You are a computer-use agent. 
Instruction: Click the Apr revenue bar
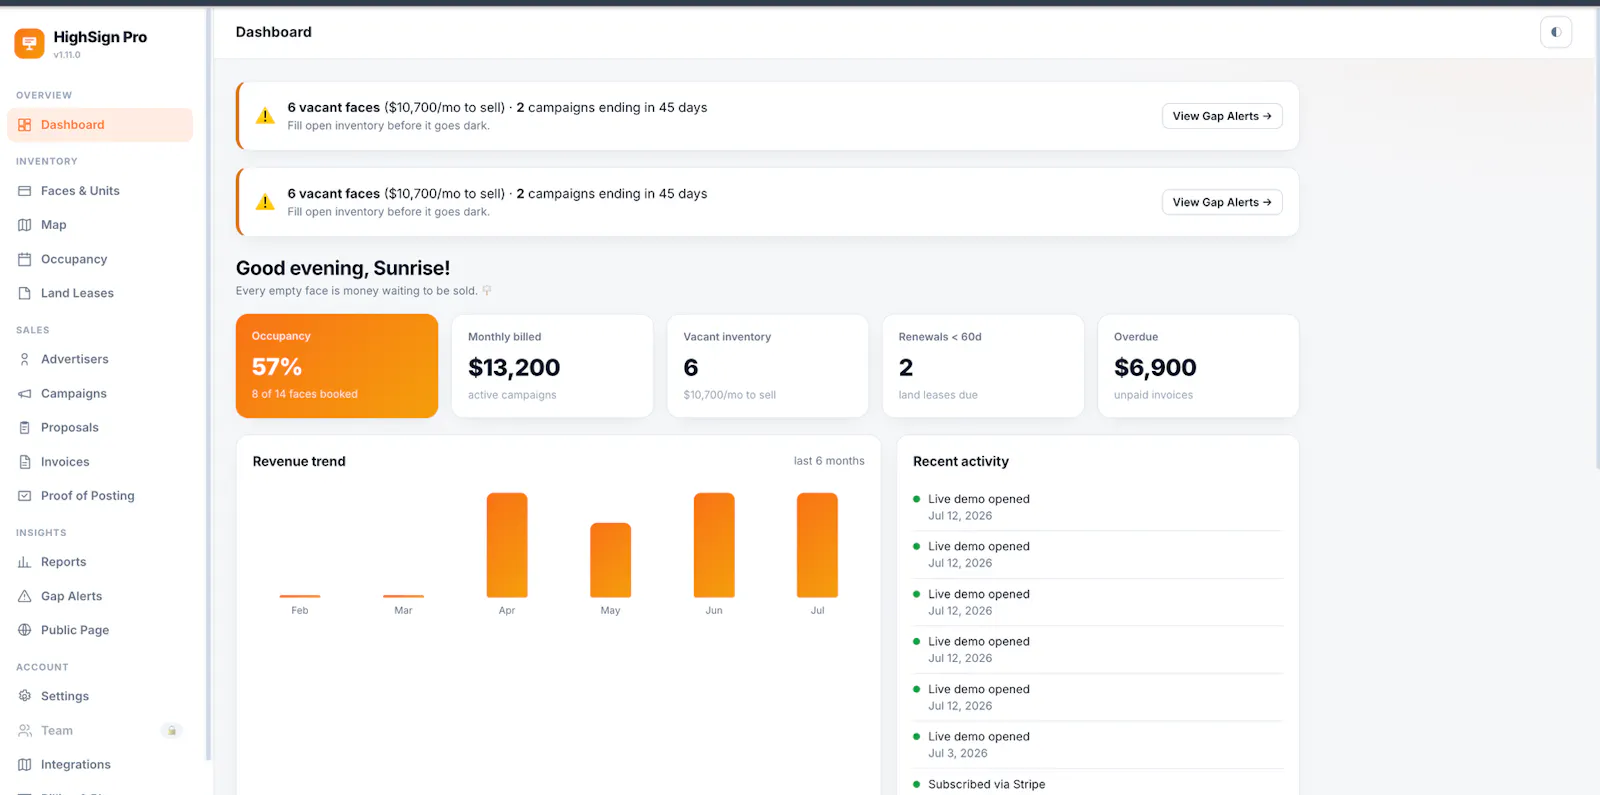point(507,545)
